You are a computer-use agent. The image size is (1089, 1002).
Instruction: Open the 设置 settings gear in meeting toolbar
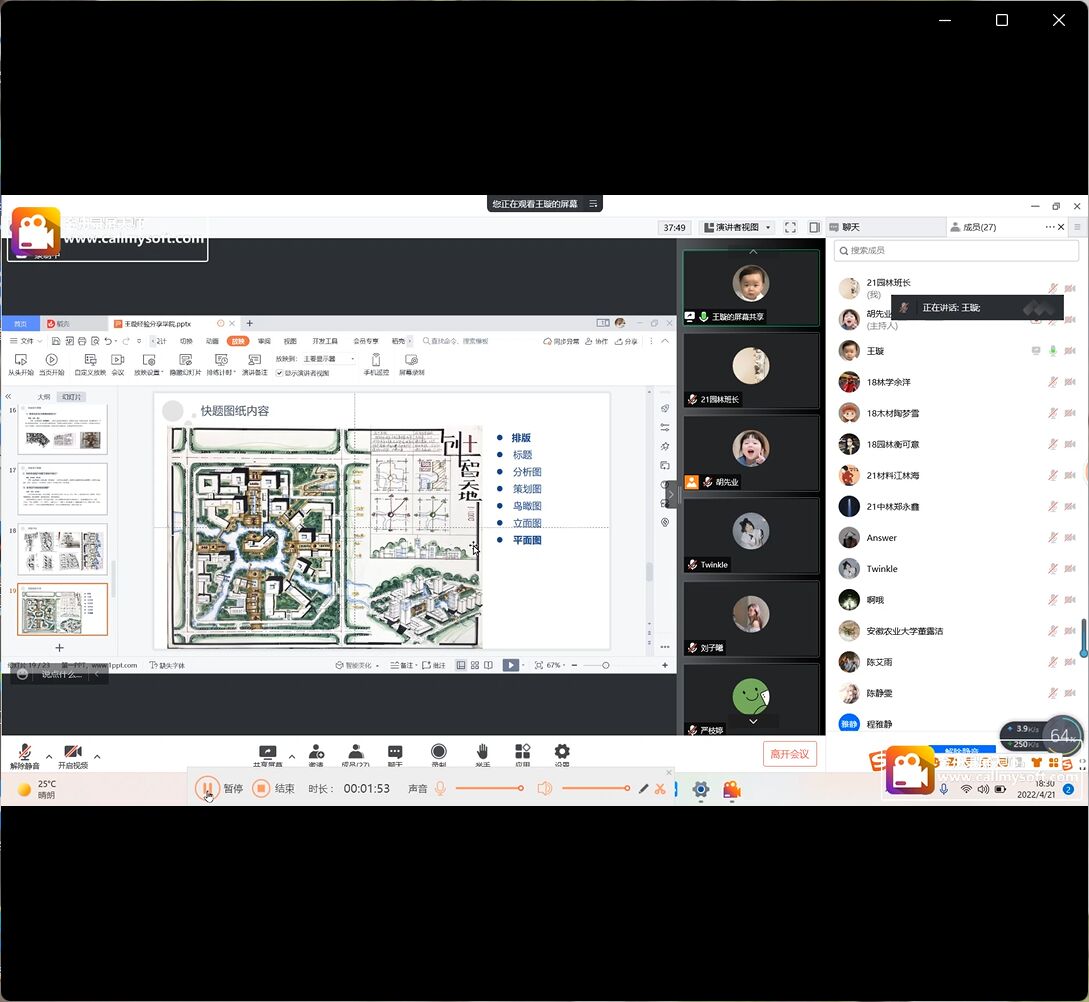pos(562,753)
